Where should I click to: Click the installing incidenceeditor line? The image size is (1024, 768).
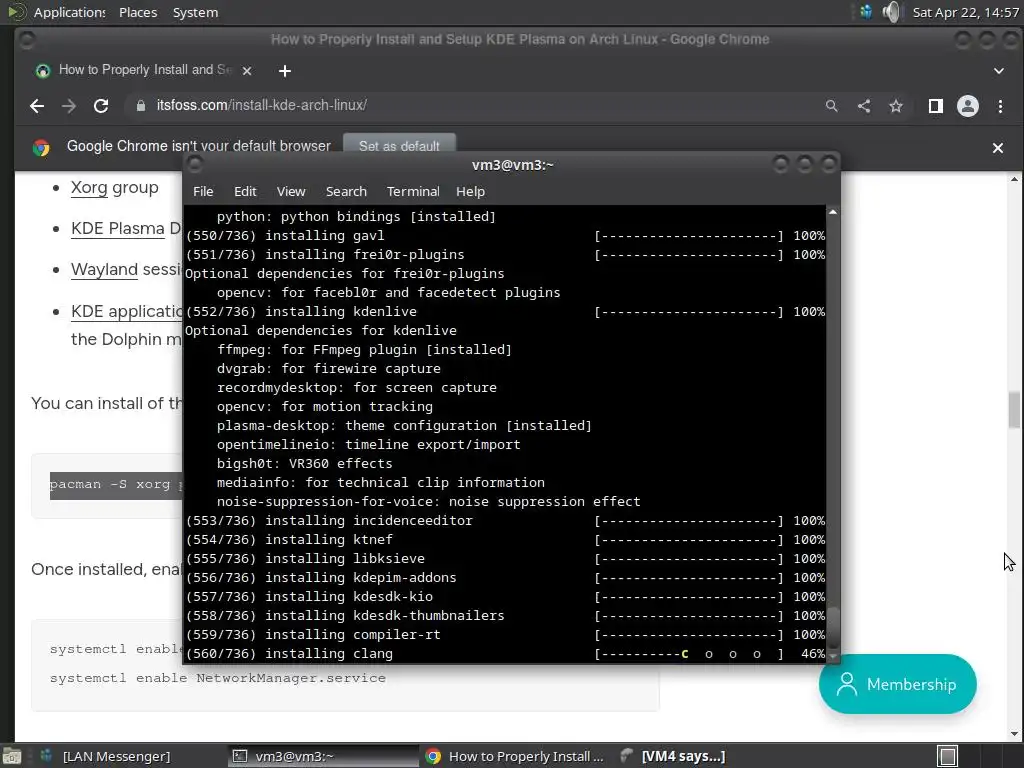(505, 520)
